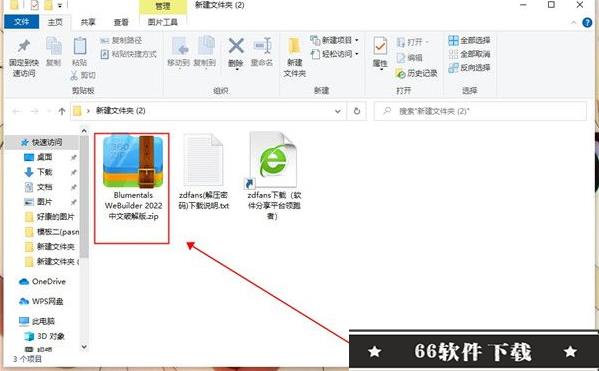This screenshot has width=599, height=371.
Task: Click the 删除 red X icon
Action: pos(236,46)
